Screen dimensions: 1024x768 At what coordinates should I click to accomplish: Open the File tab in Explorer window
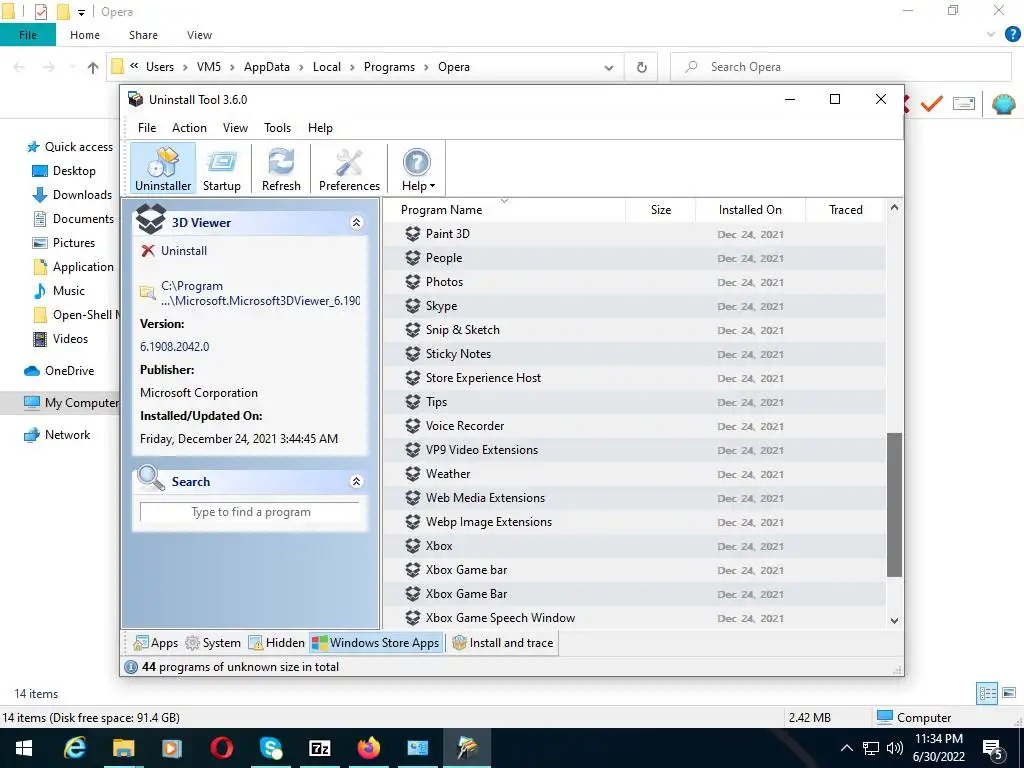coord(27,35)
